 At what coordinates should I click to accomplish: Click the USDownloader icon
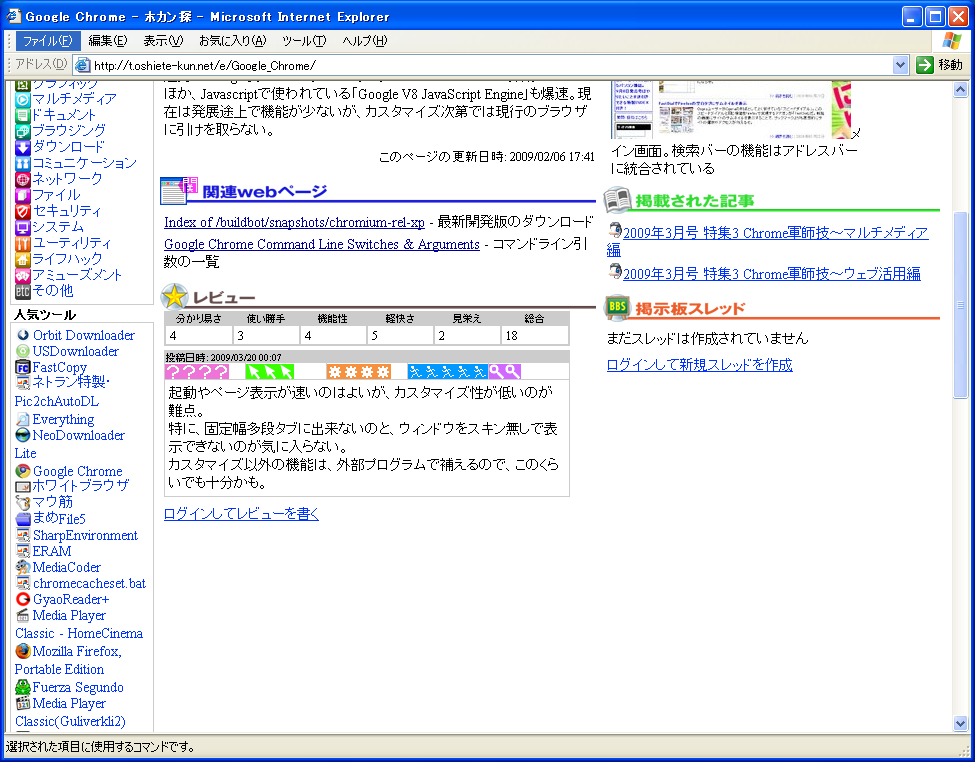[x=23, y=351]
